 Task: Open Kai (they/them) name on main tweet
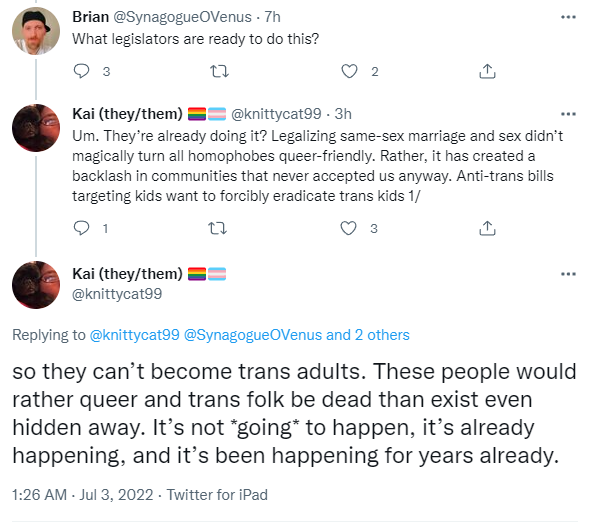[x=127, y=274]
